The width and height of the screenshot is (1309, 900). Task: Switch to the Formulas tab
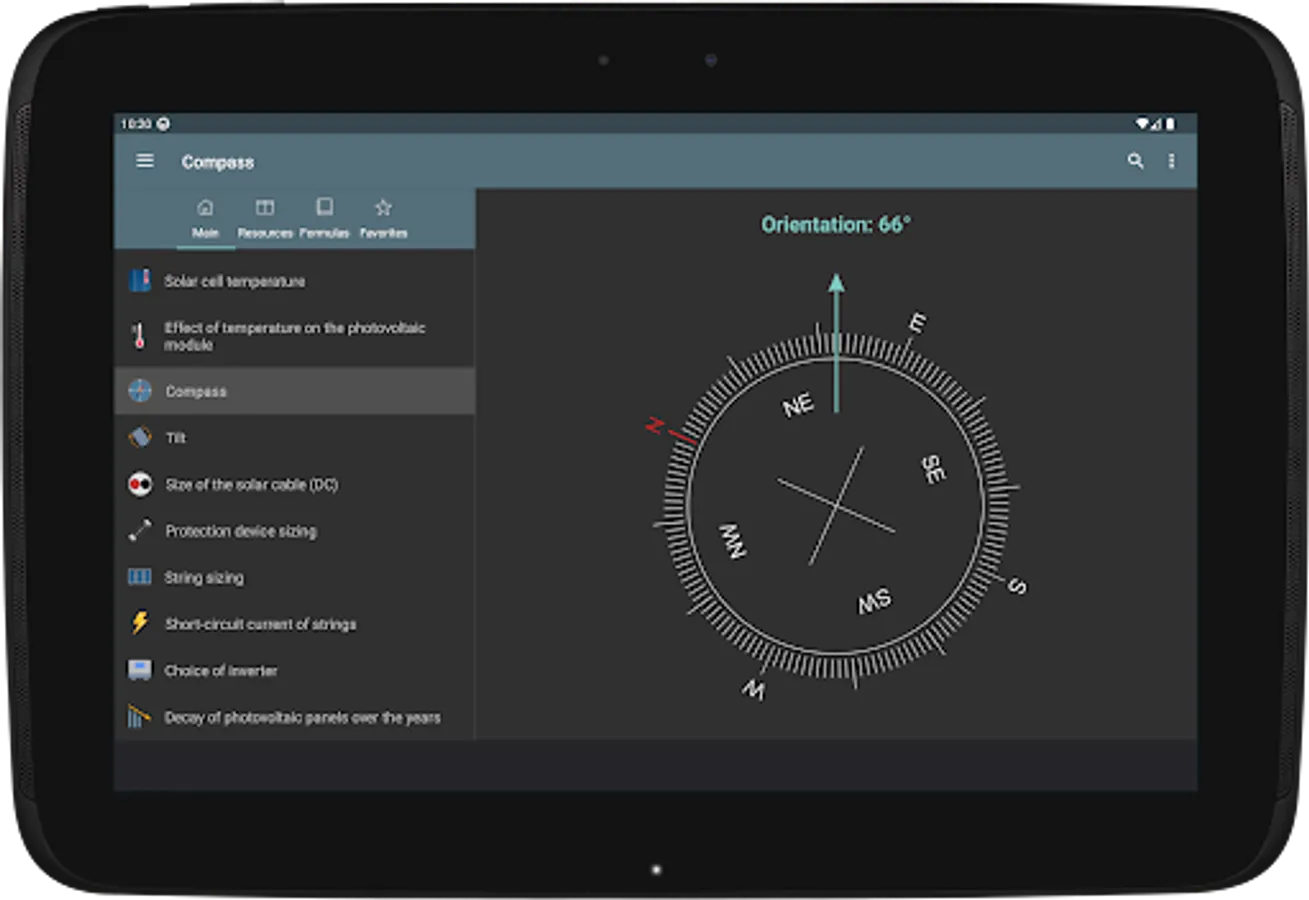[324, 218]
